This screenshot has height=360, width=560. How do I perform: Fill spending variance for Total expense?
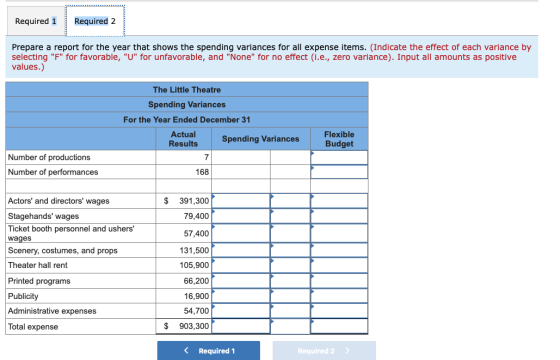click(241, 326)
